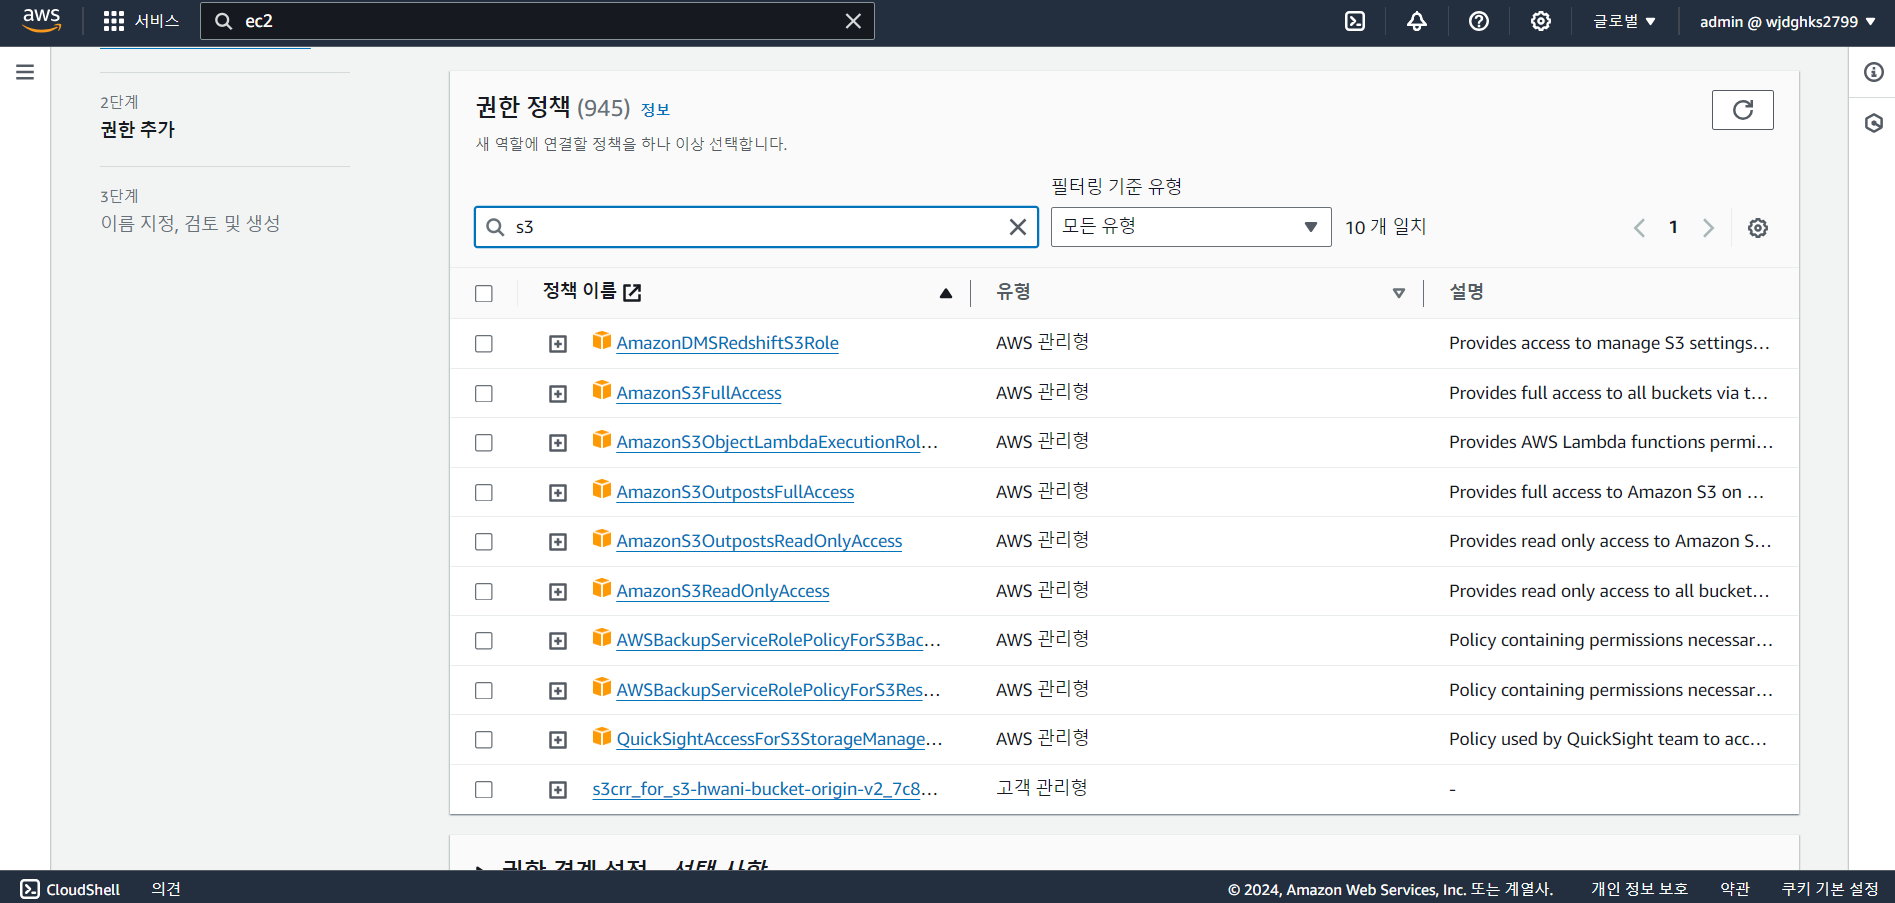The image size is (1895, 903).
Task: Expand the AmazonS3ObjectLambdaExecutionRole policy details
Action: [x=558, y=443]
